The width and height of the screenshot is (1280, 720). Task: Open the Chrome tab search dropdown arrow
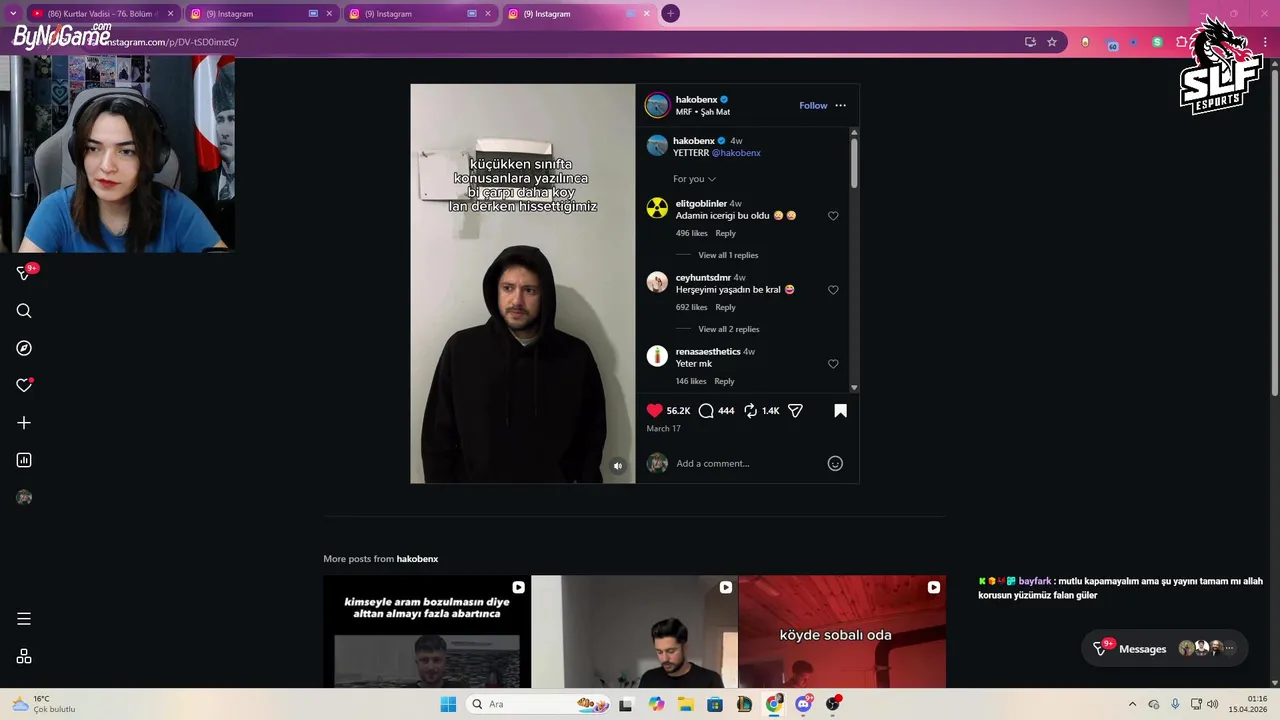13,14
